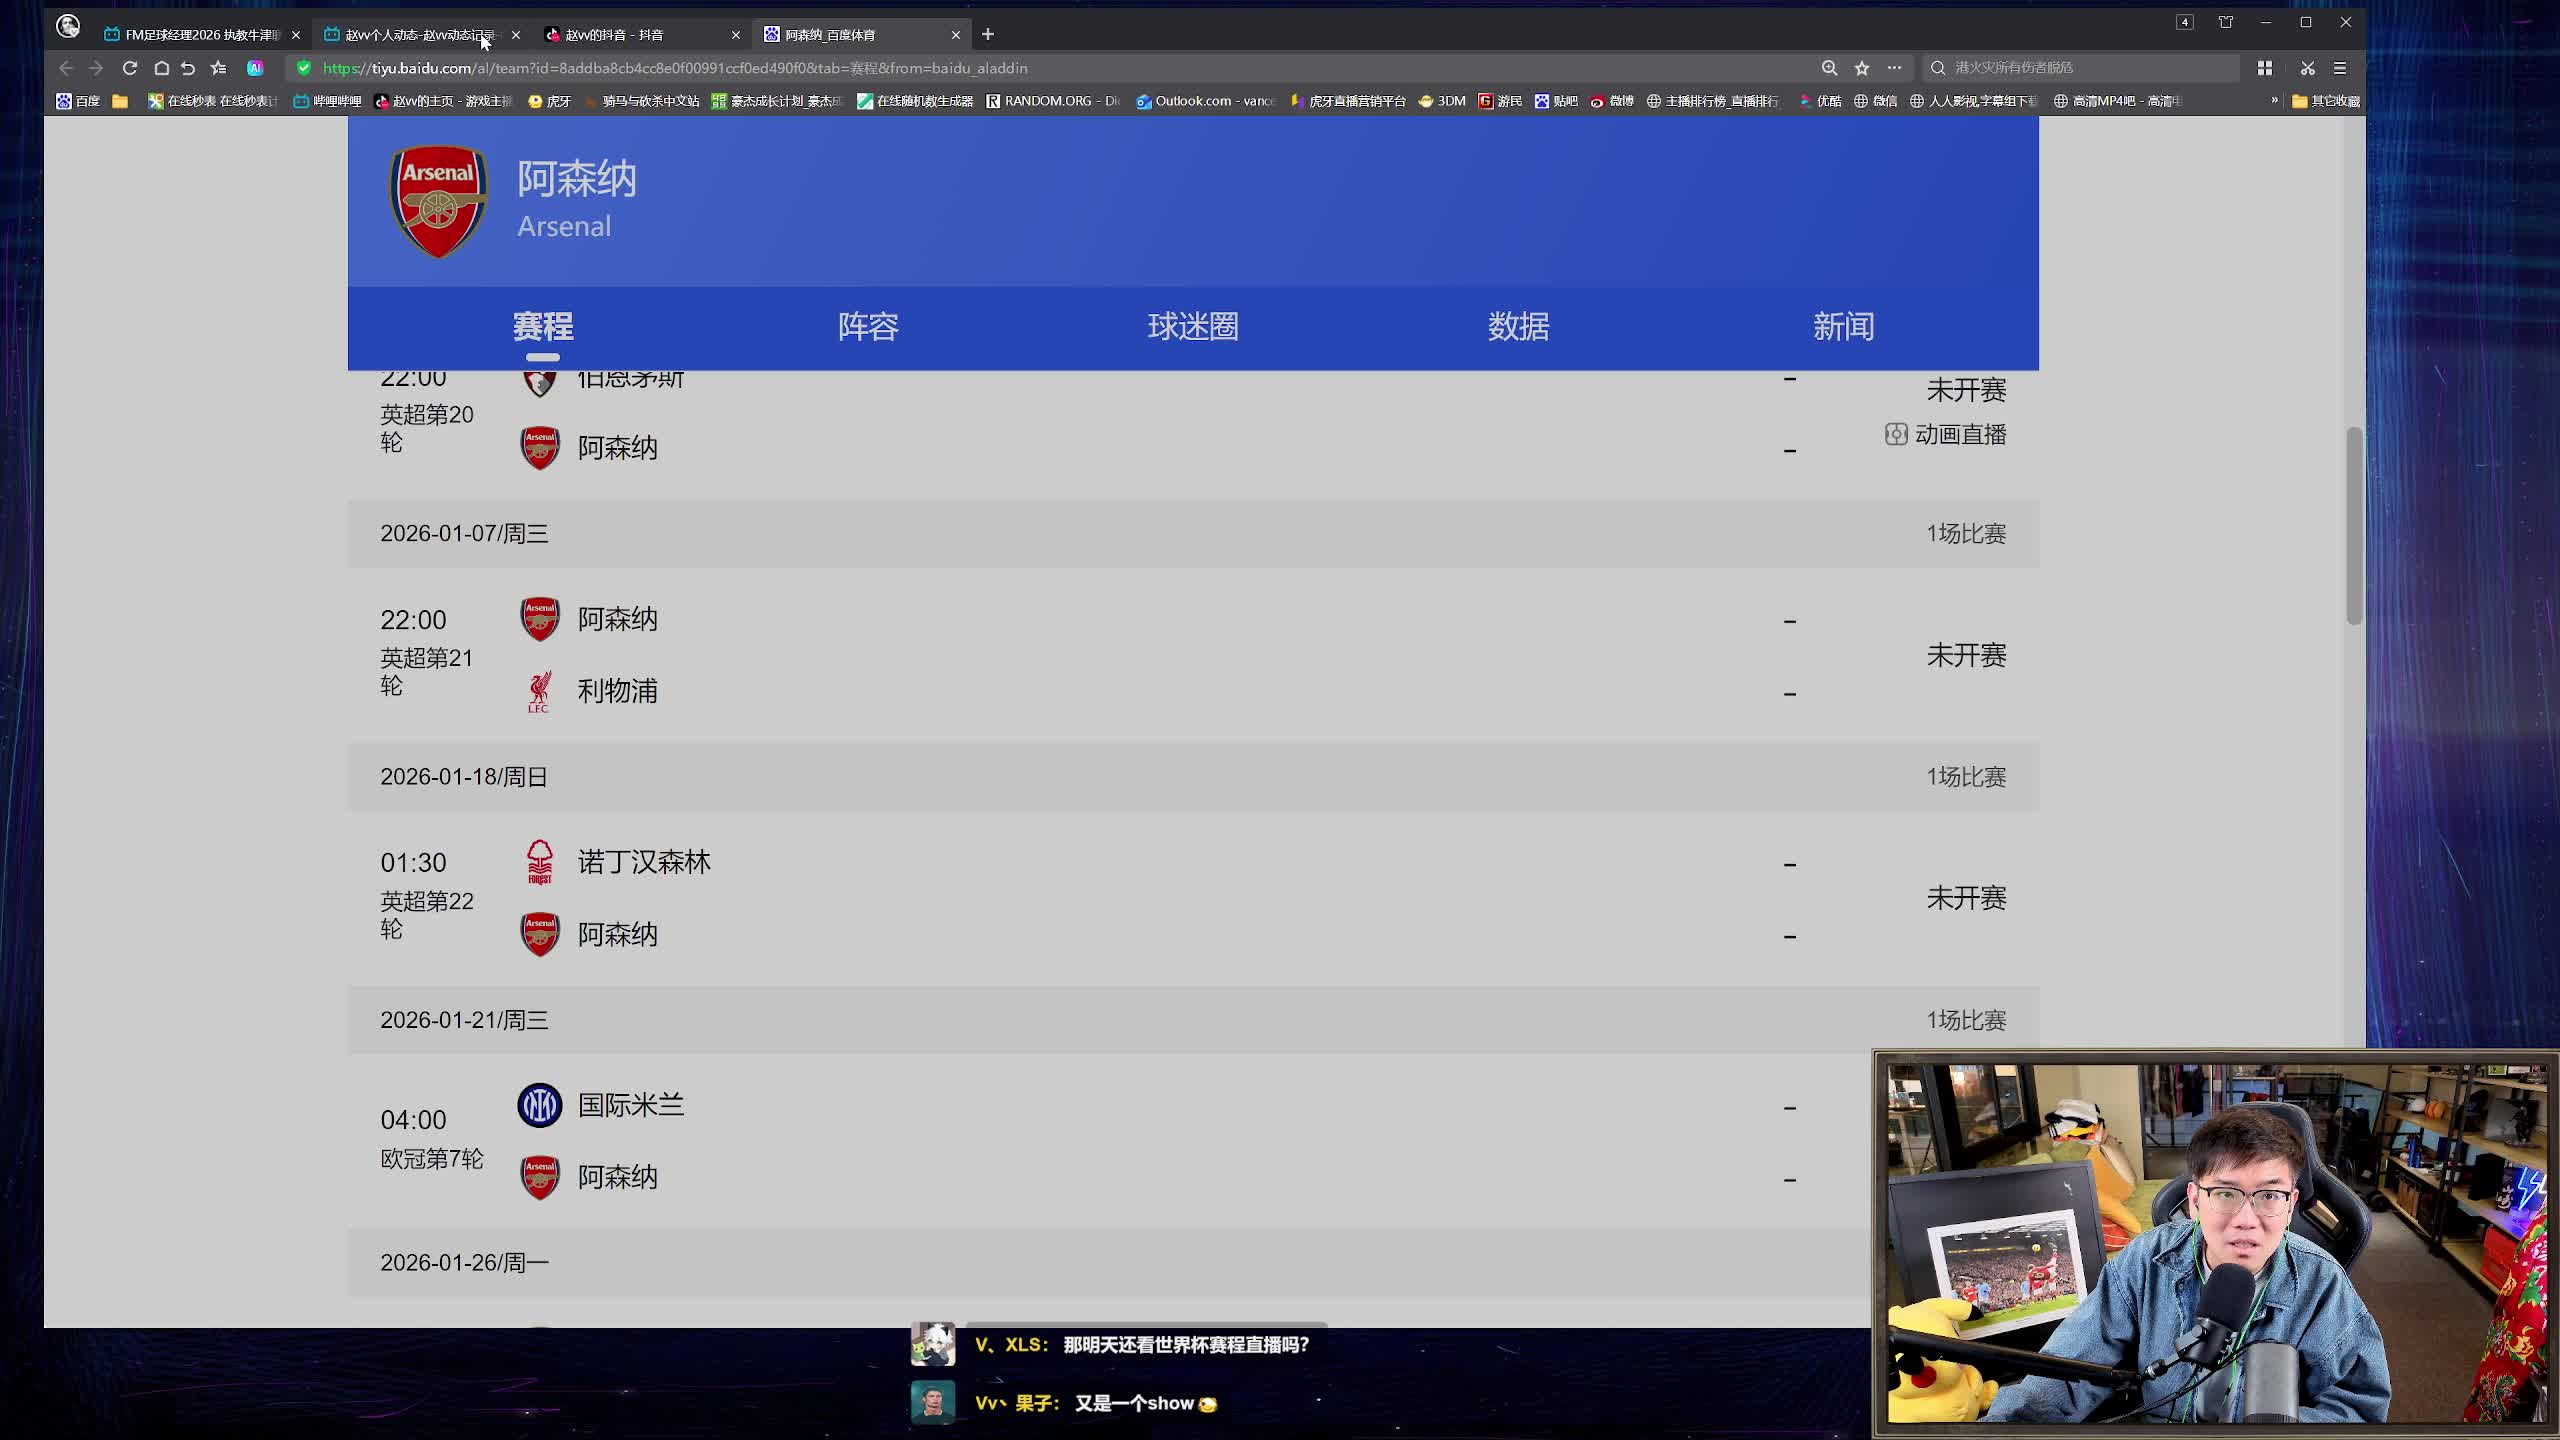This screenshot has width=2560, height=1440.
Task: Open the browser hamburger main menu
Action: pyautogui.click(x=2340, y=68)
